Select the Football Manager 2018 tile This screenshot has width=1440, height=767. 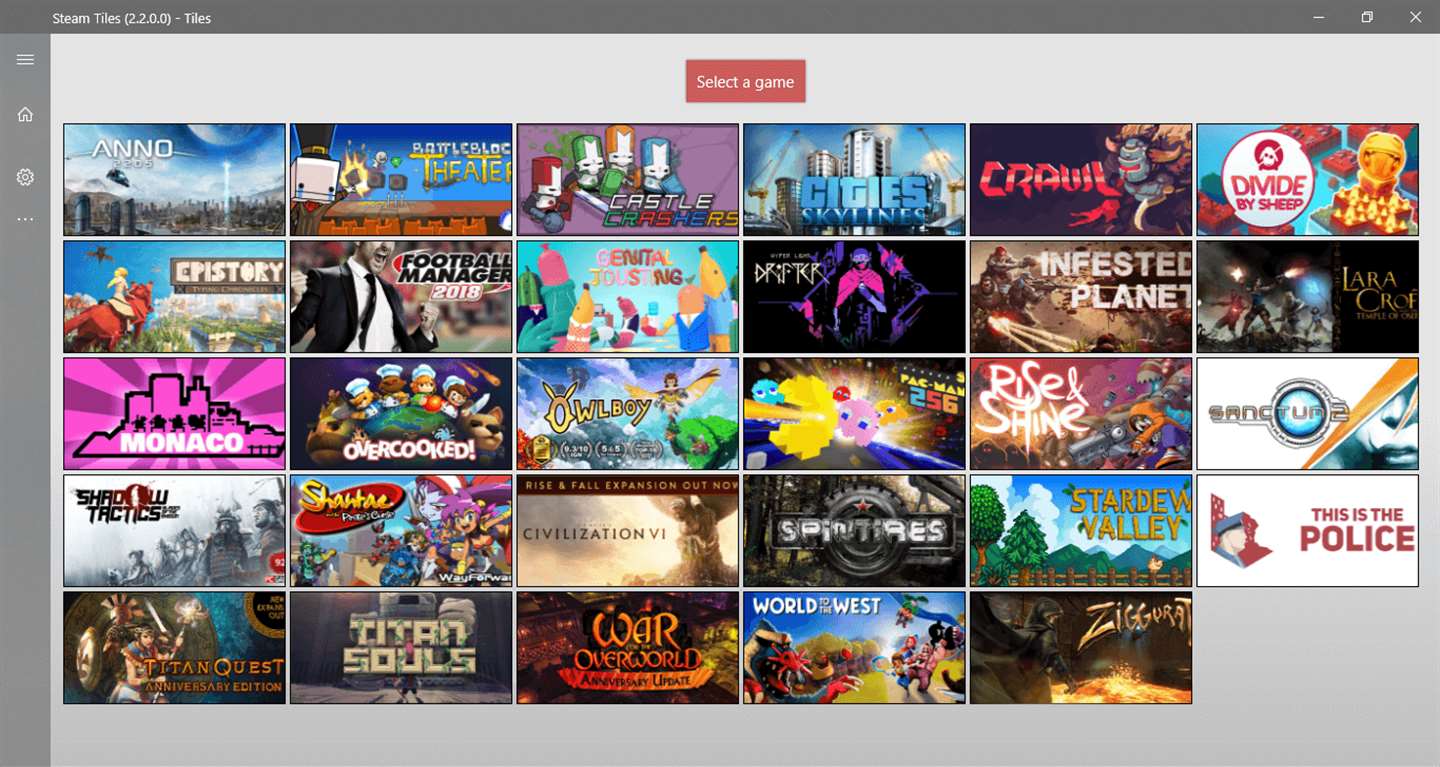(401, 297)
